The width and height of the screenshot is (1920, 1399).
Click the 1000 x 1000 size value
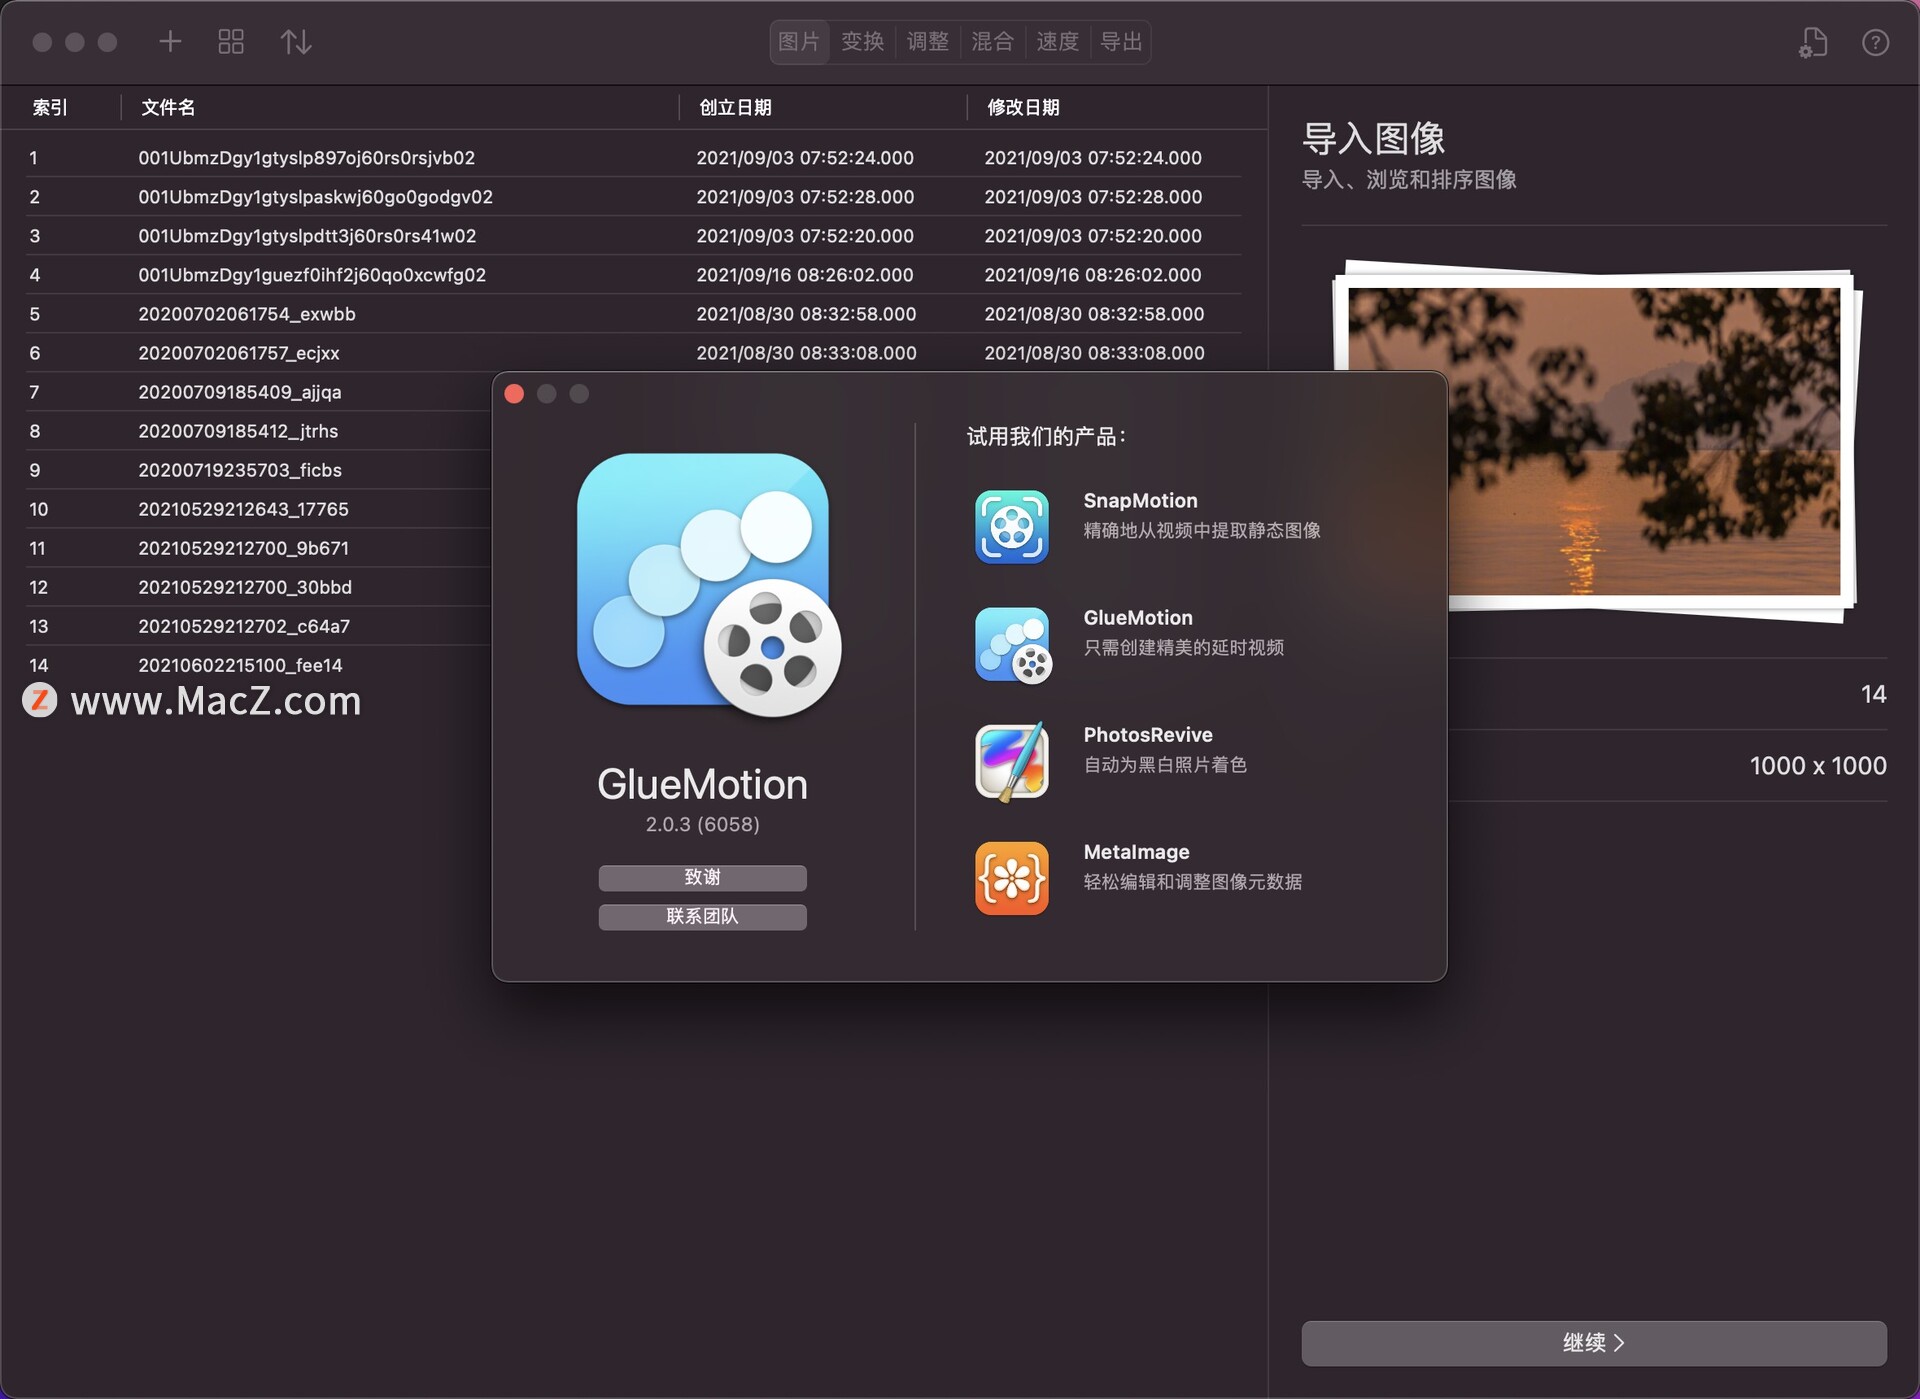click(1817, 765)
